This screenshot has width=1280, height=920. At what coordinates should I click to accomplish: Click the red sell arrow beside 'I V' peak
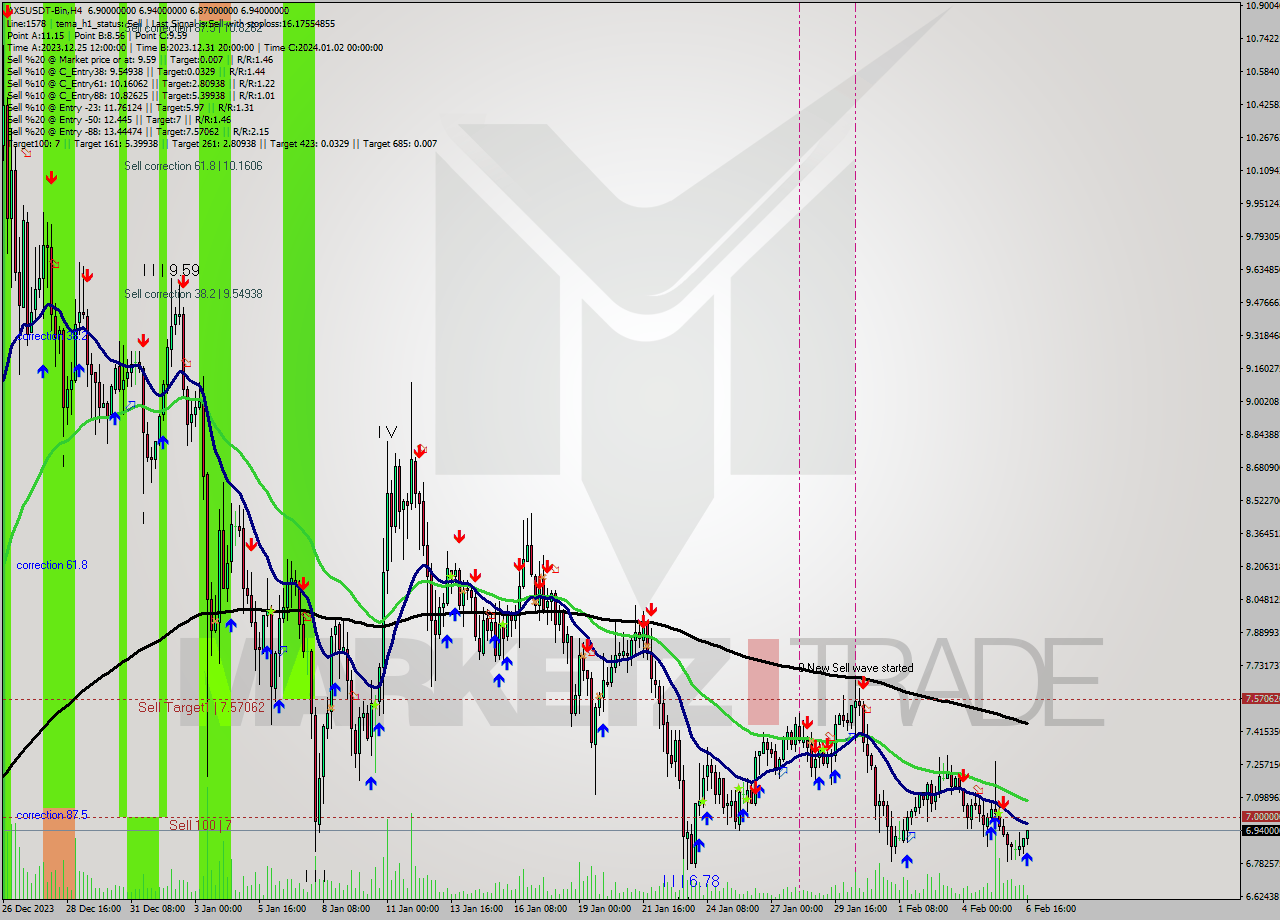click(x=420, y=450)
